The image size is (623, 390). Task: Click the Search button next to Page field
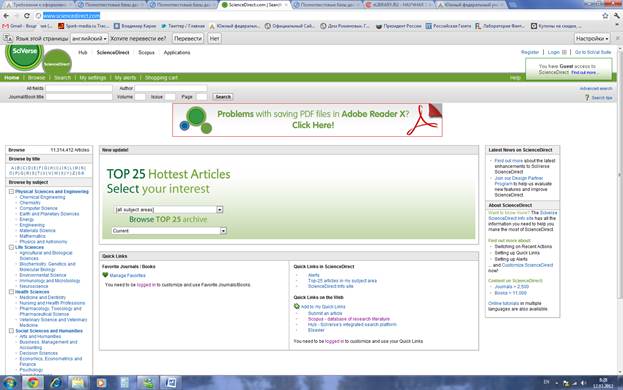click(223, 97)
